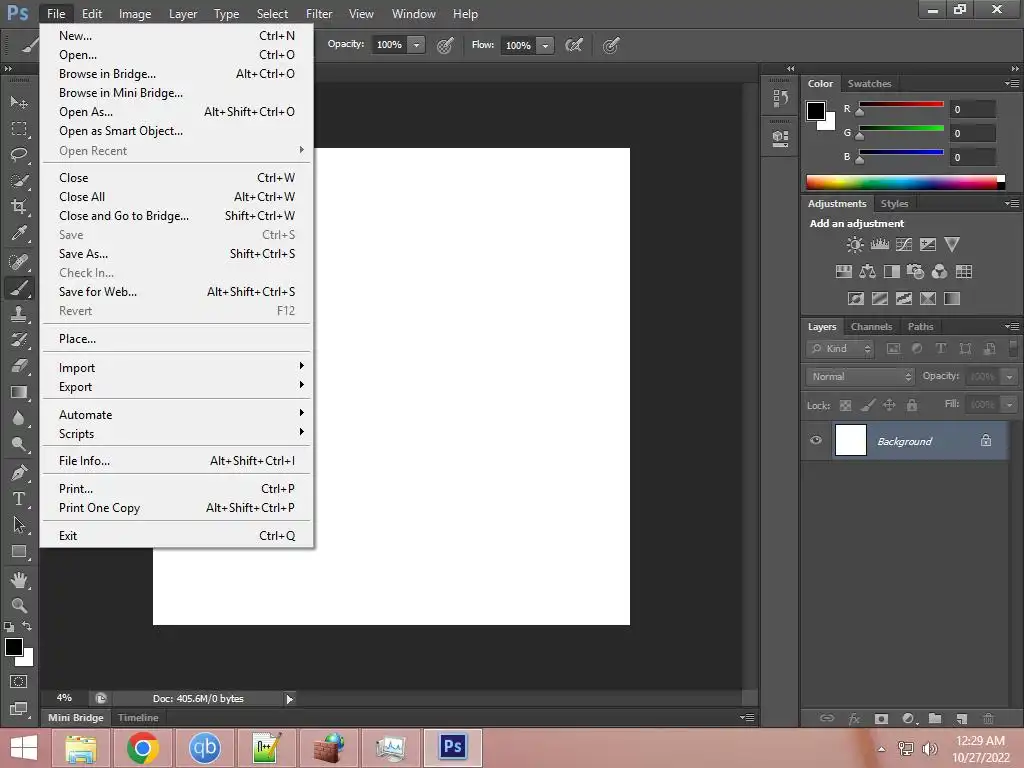Toggle lock image pixels

coord(867,406)
